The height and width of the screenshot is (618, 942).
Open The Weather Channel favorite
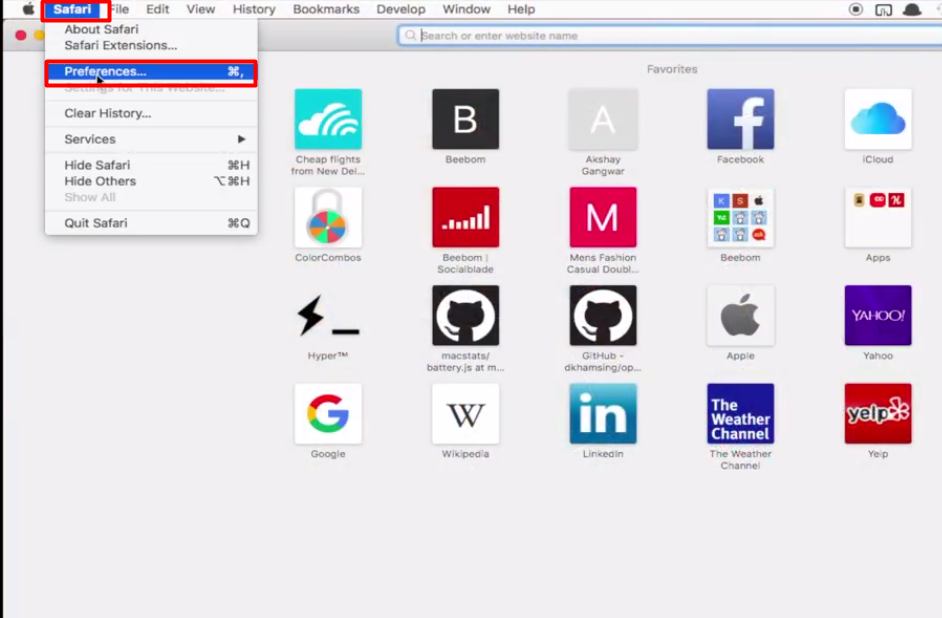tap(740, 414)
